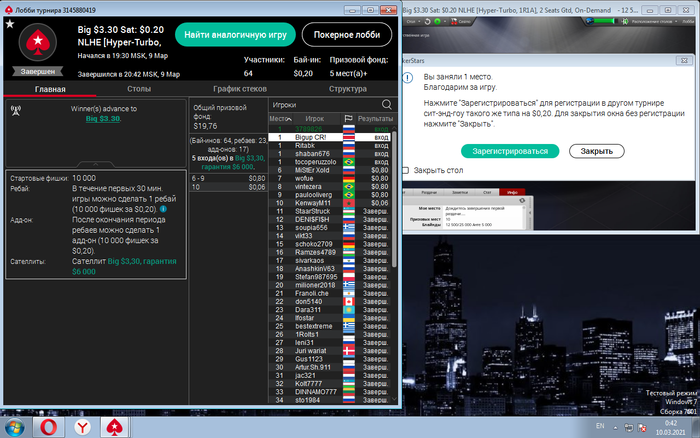
Task: Select player Bigup CR! row
Action: 329,137
